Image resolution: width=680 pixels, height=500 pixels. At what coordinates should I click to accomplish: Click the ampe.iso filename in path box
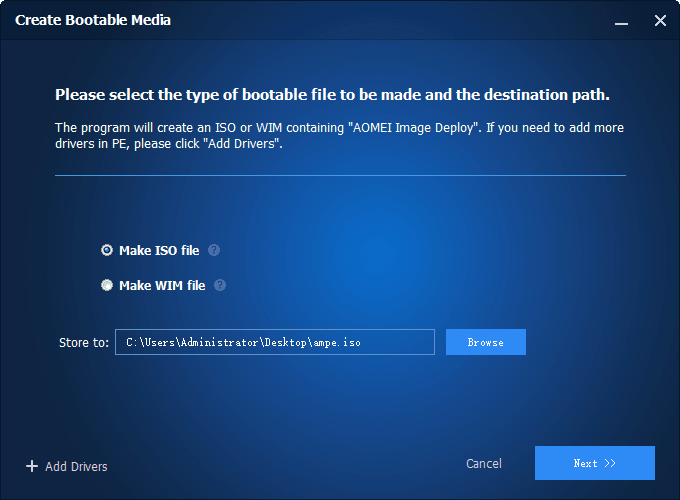(x=338, y=342)
